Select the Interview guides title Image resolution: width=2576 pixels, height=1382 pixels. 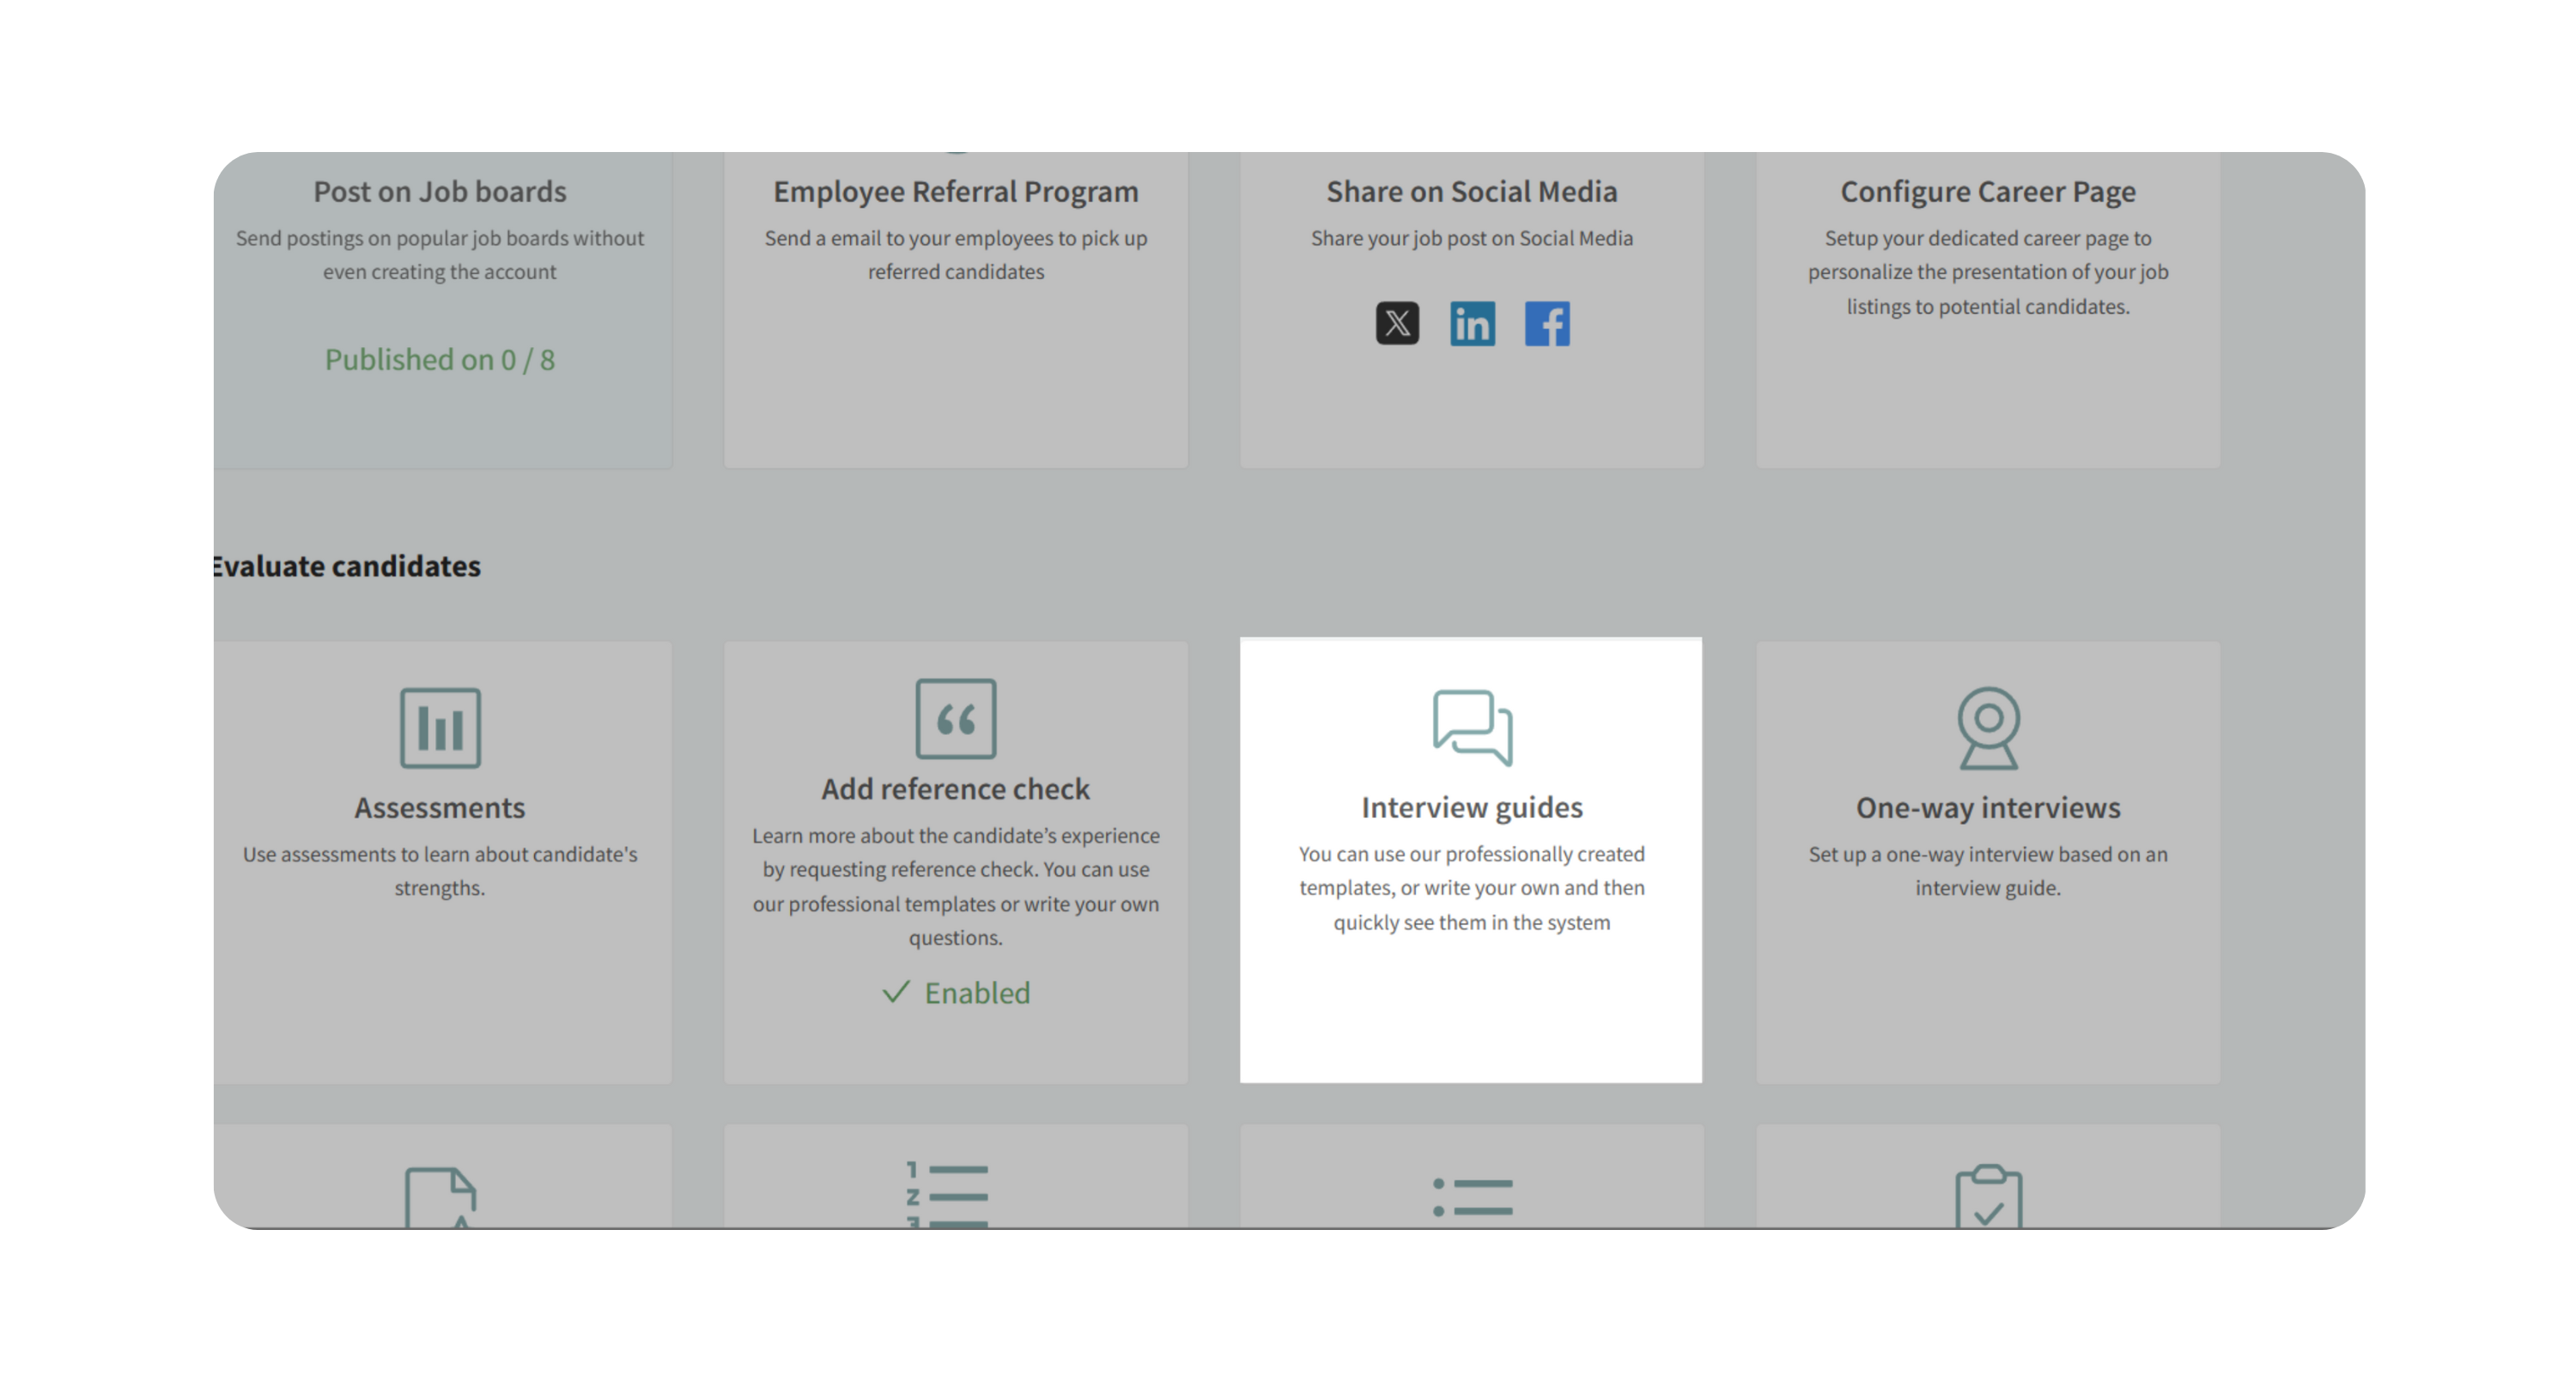pyautogui.click(x=1472, y=807)
